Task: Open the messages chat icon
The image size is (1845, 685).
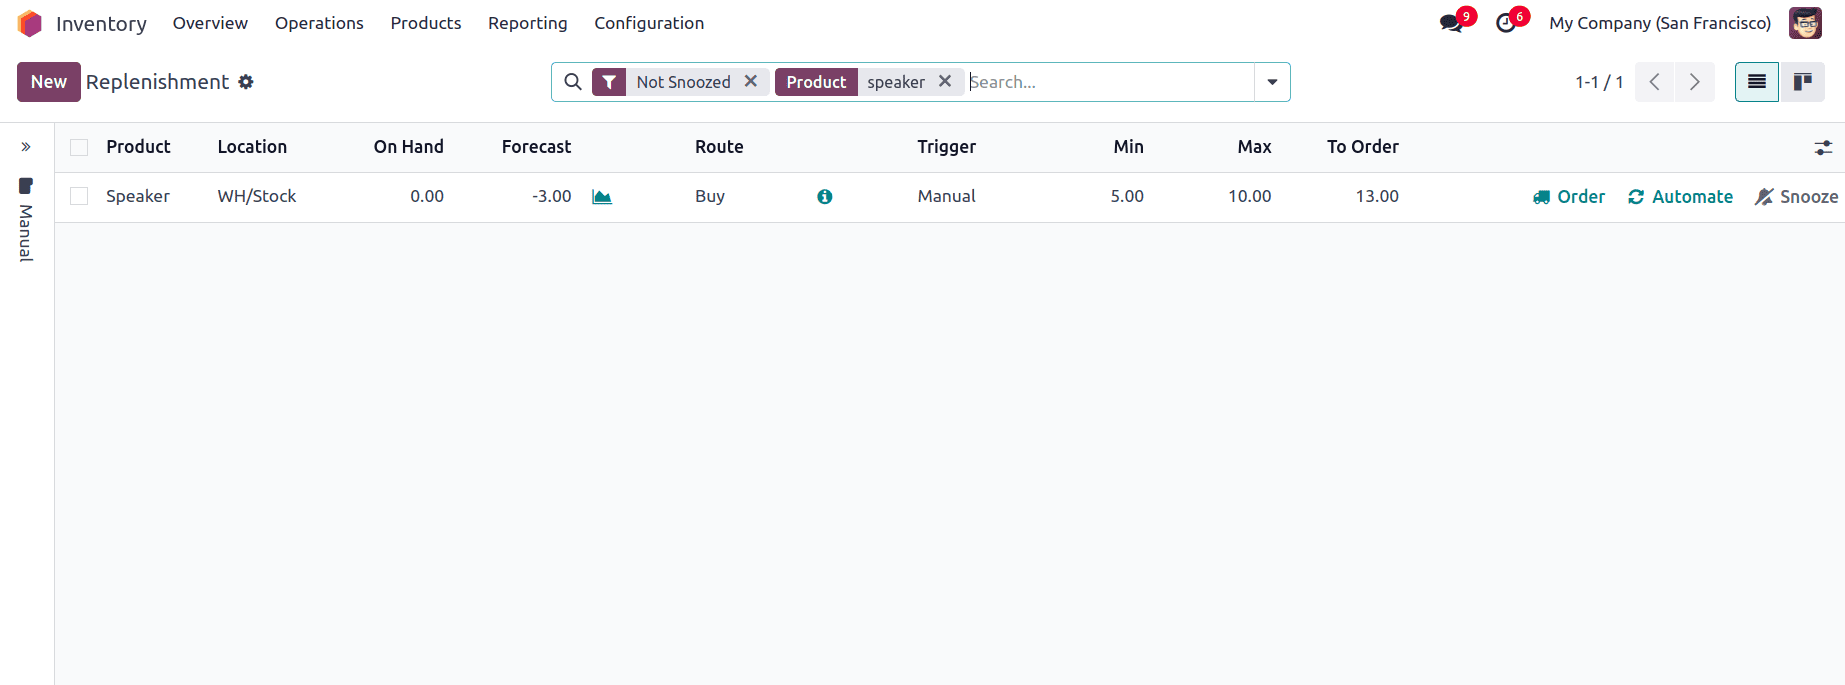Action: click(1451, 23)
